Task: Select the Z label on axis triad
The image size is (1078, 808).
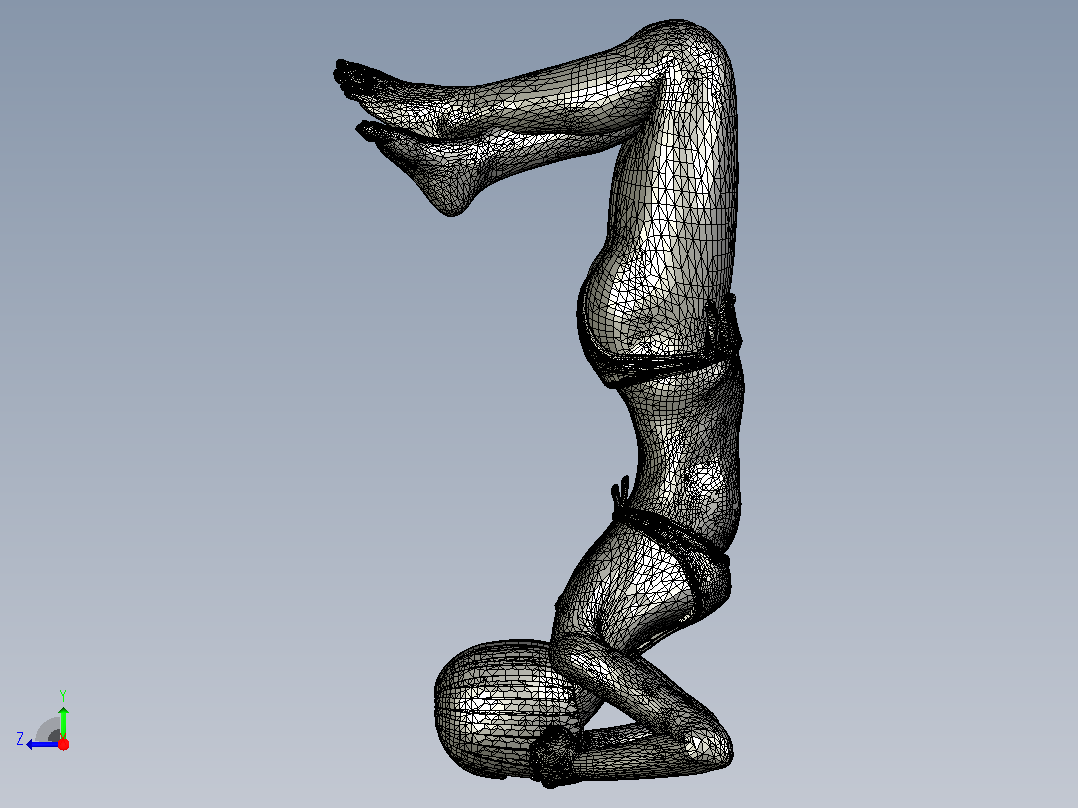Action: [20, 739]
